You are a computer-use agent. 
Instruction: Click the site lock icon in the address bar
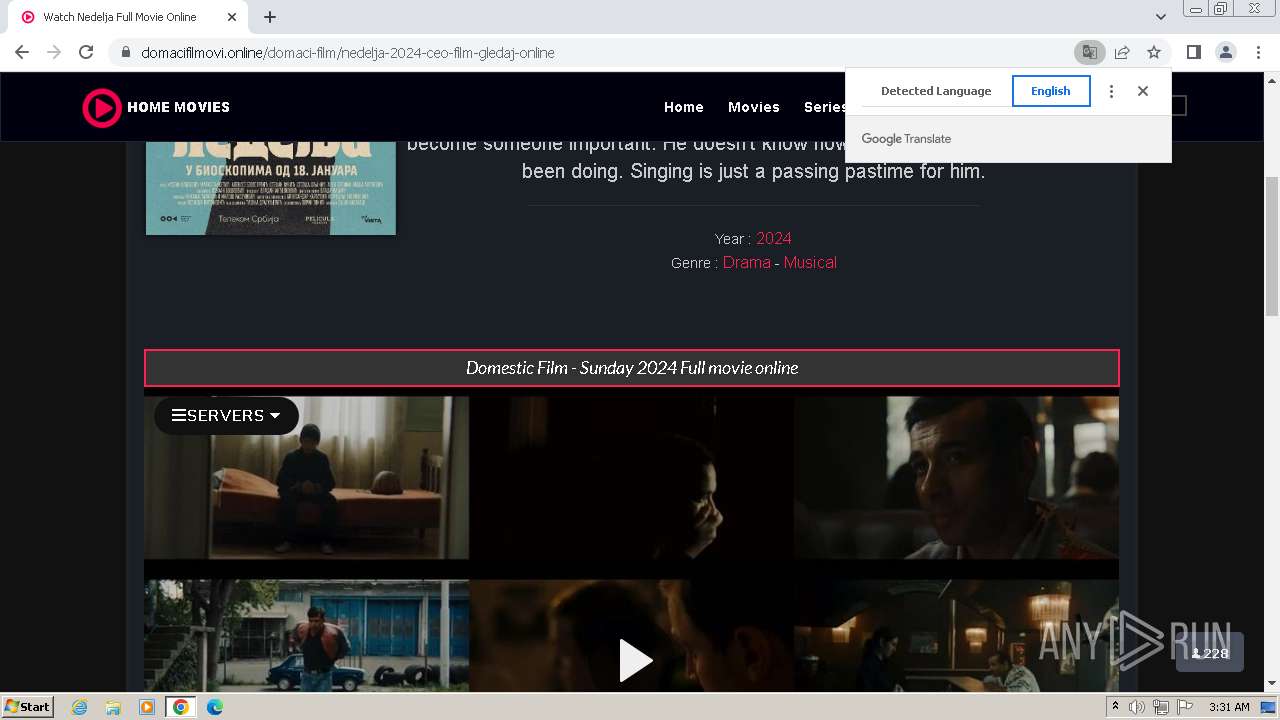click(125, 53)
